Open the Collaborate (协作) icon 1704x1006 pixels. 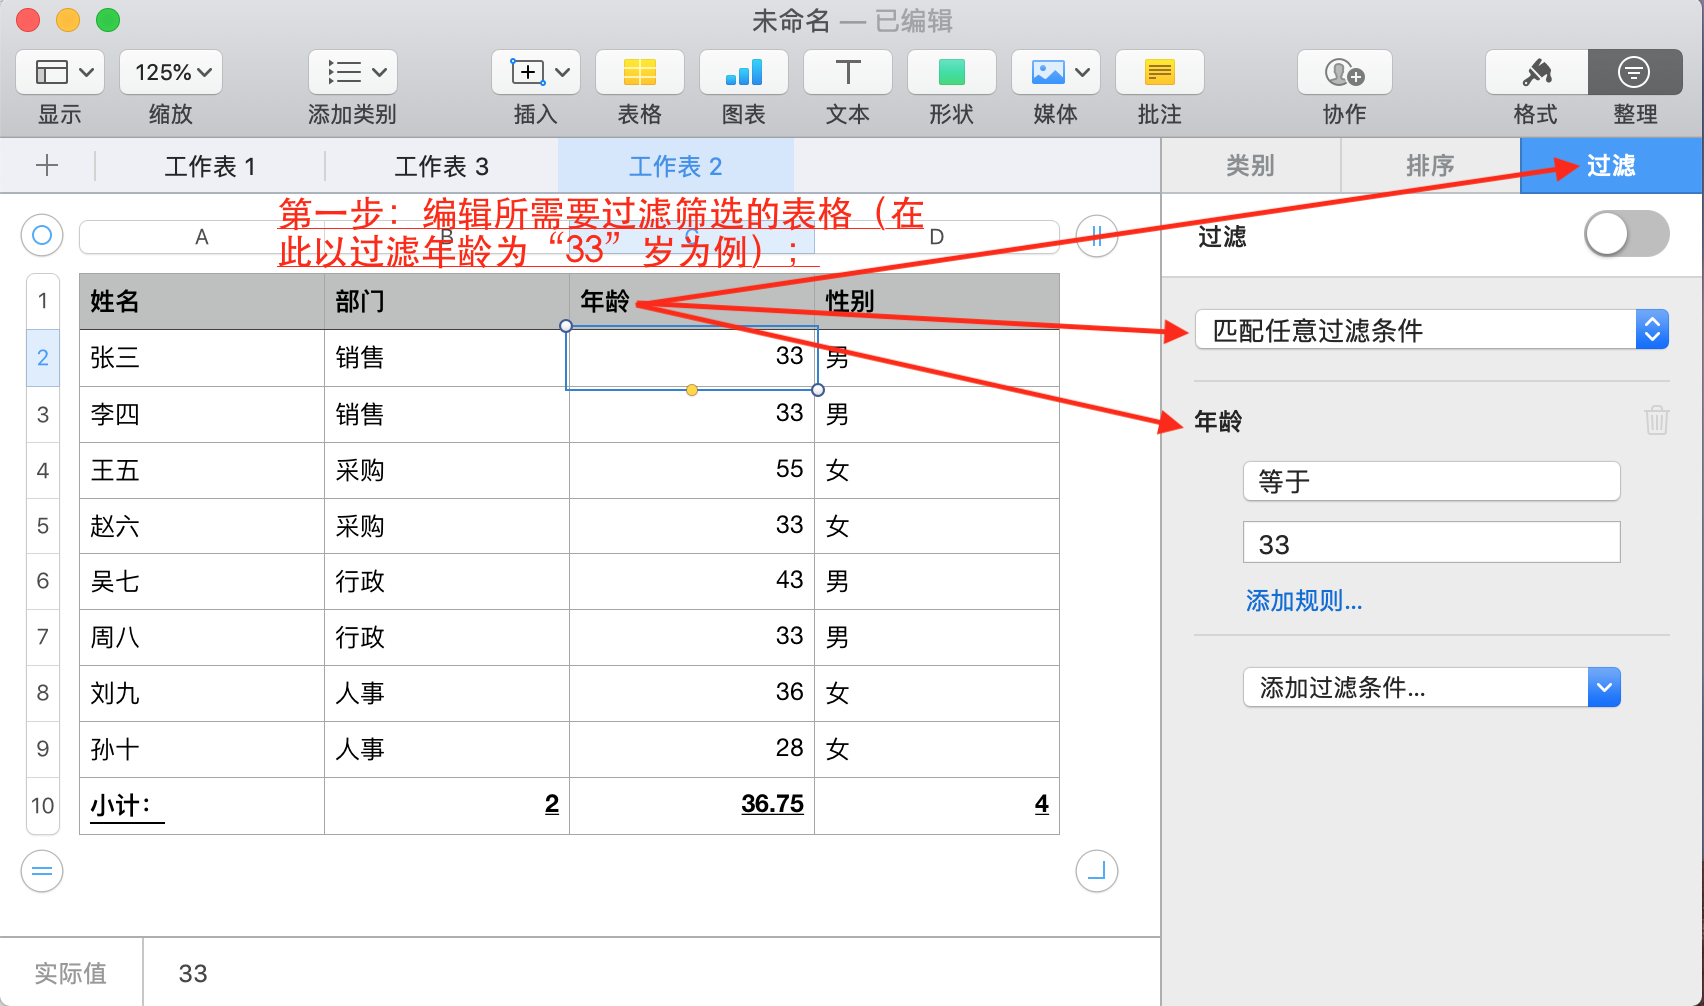[x=1344, y=73]
